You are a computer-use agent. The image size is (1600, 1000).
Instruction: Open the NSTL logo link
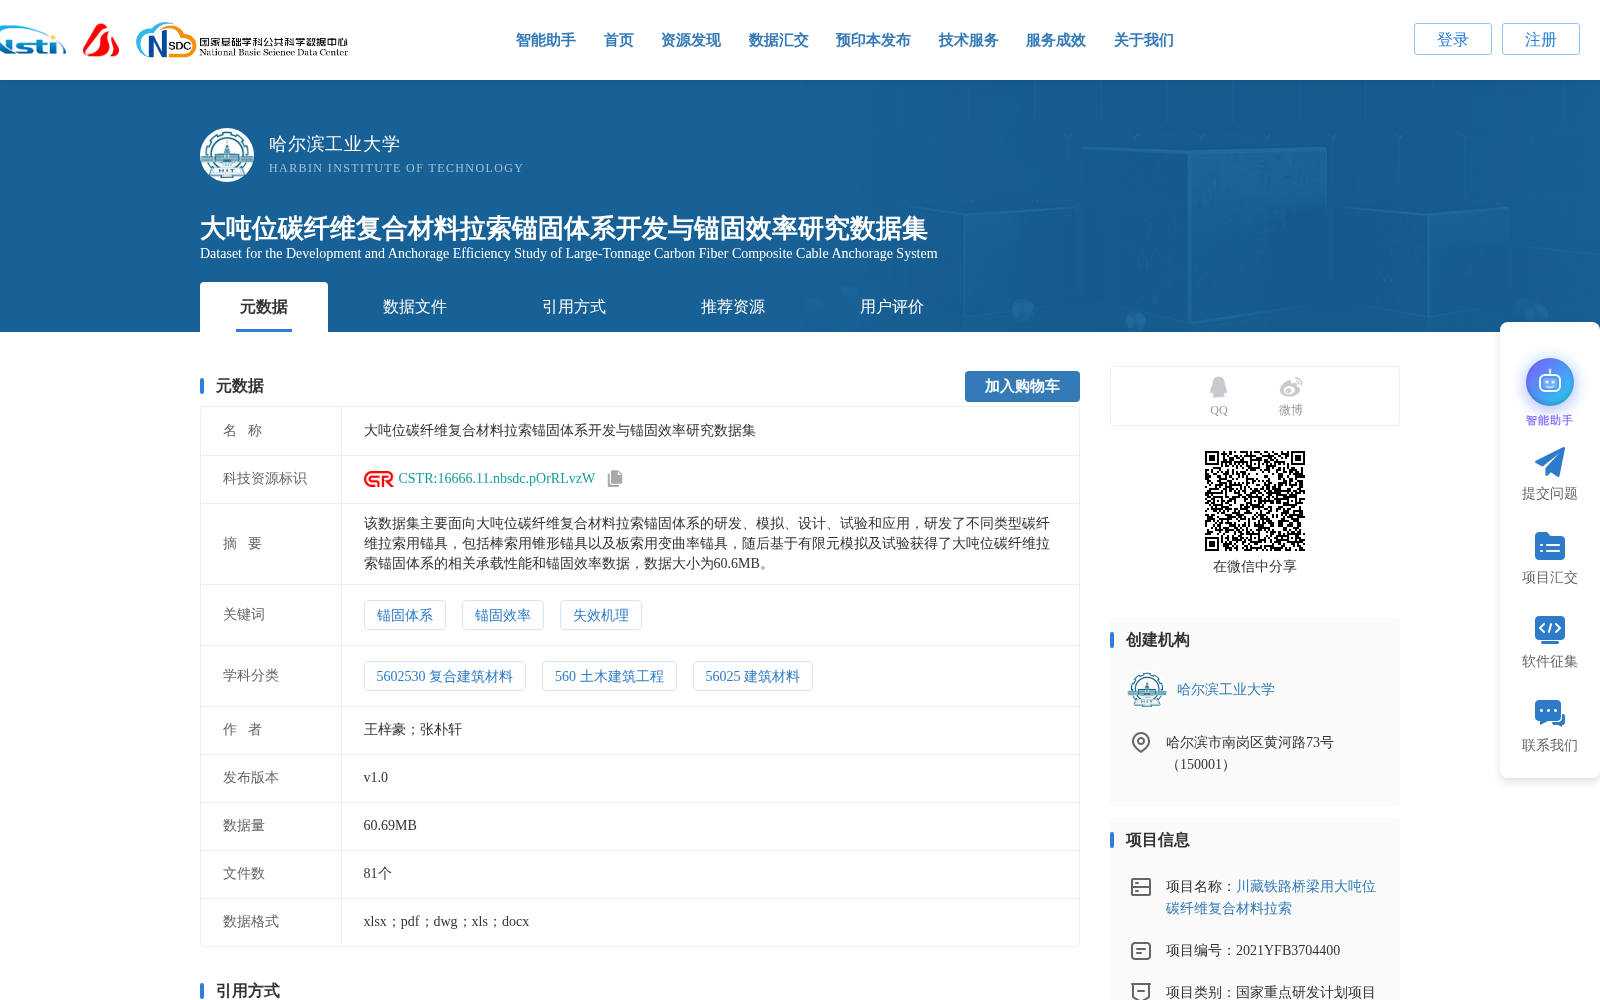coord(32,41)
